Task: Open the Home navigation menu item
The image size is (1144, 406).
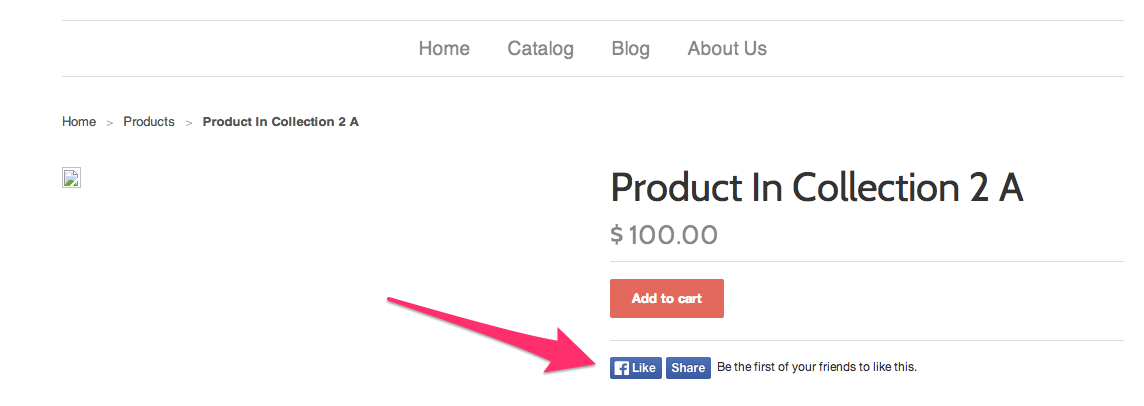Action: coord(444,49)
